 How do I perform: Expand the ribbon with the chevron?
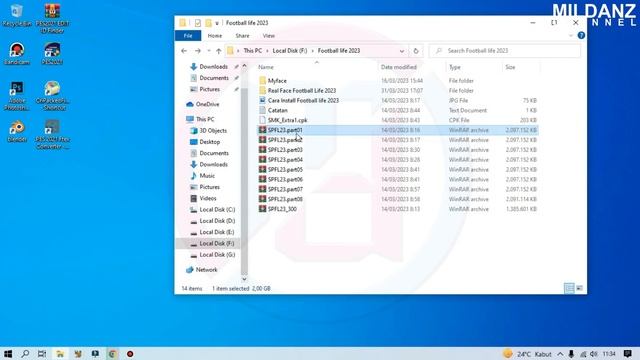pos(571,36)
